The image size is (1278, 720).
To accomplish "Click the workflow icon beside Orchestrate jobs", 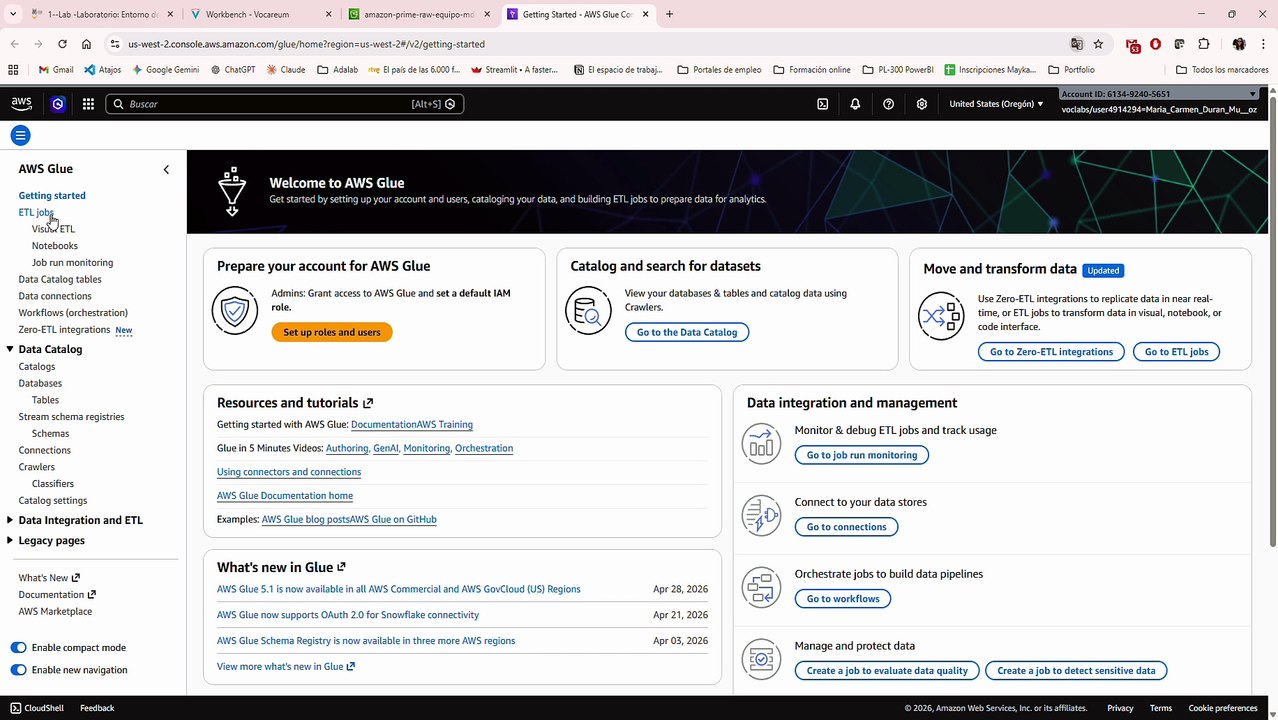I will (761, 587).
